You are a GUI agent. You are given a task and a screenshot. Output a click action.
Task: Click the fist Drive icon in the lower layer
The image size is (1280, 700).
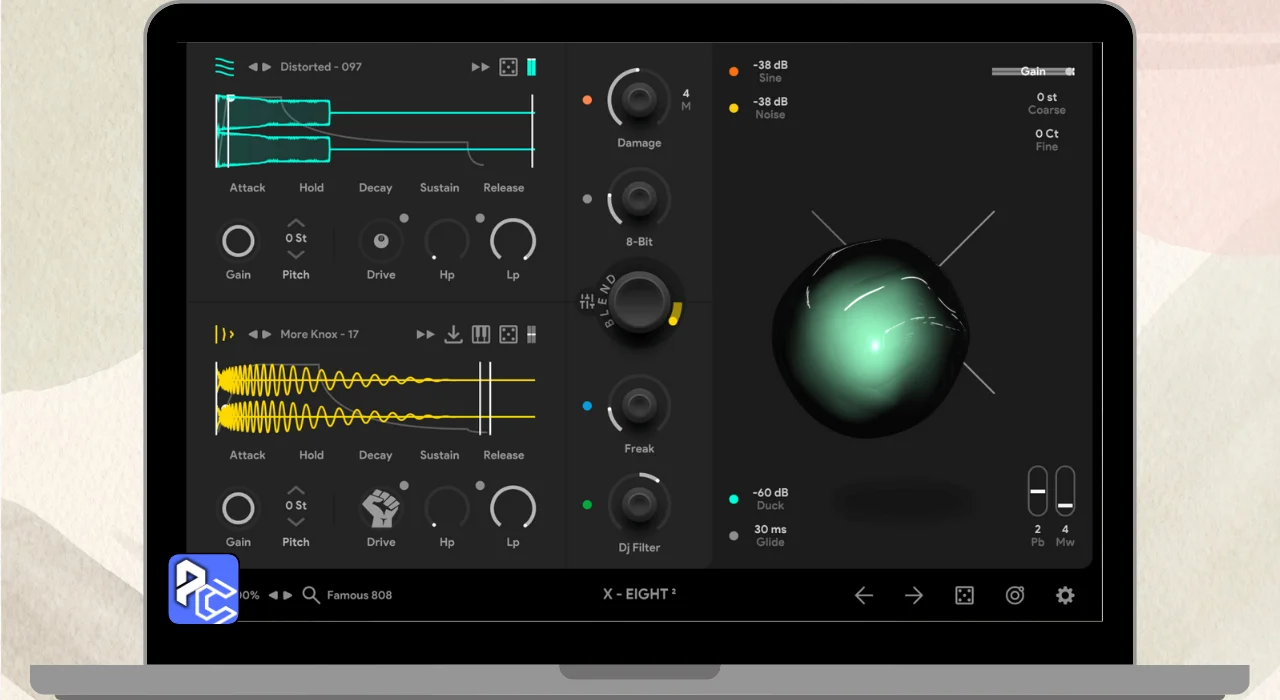click(x=380, y=508)
